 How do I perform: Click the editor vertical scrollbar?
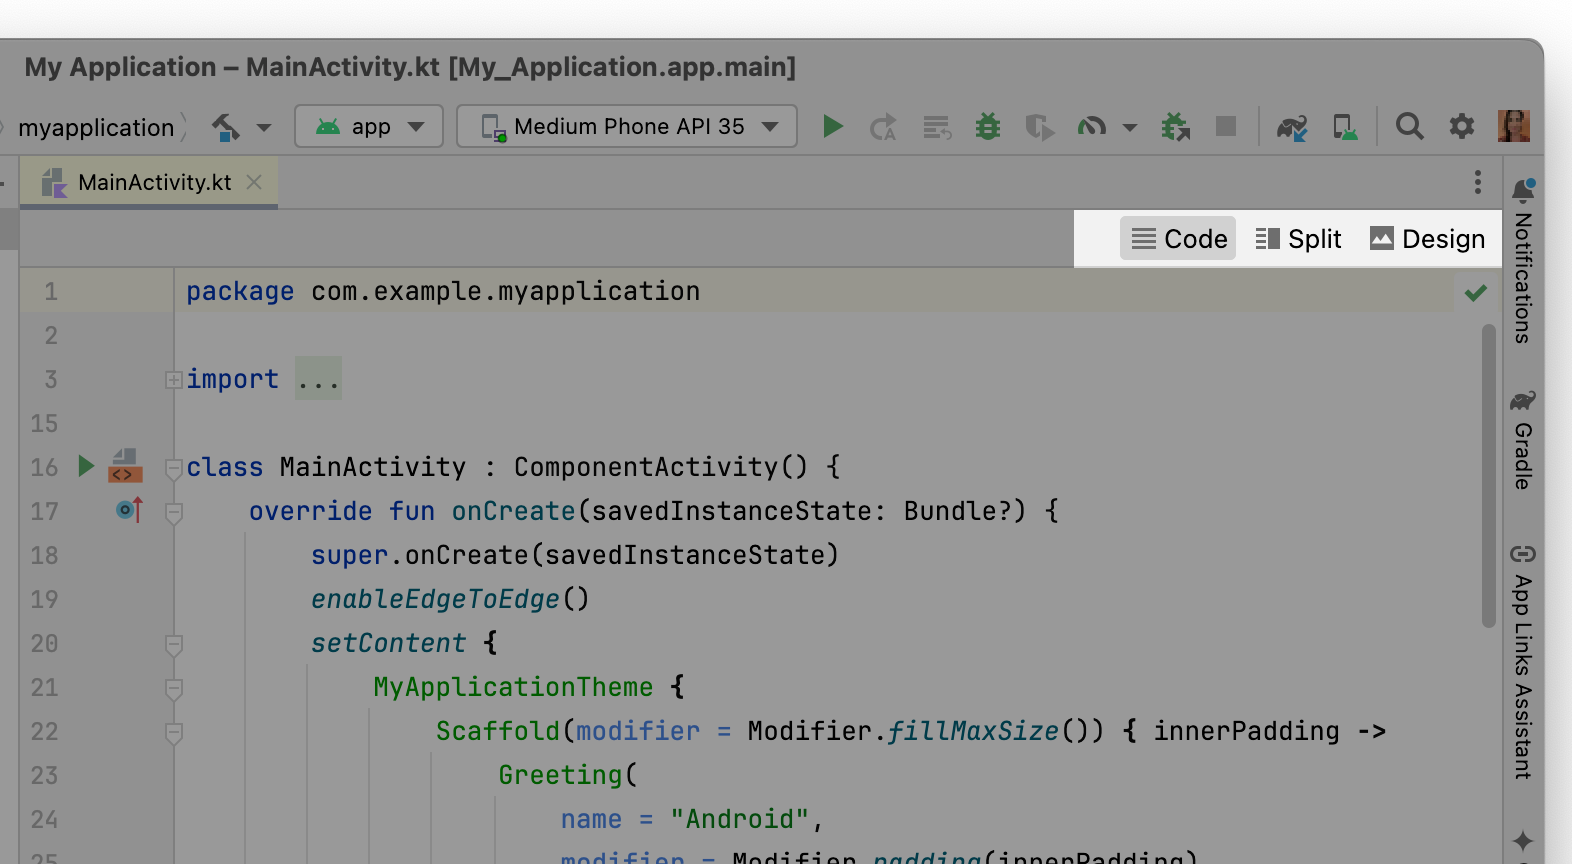(x=1488, y=475)
